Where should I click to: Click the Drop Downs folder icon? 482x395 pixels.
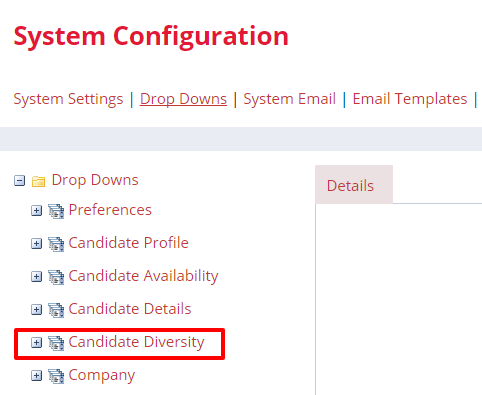click(x=38, y=181)
